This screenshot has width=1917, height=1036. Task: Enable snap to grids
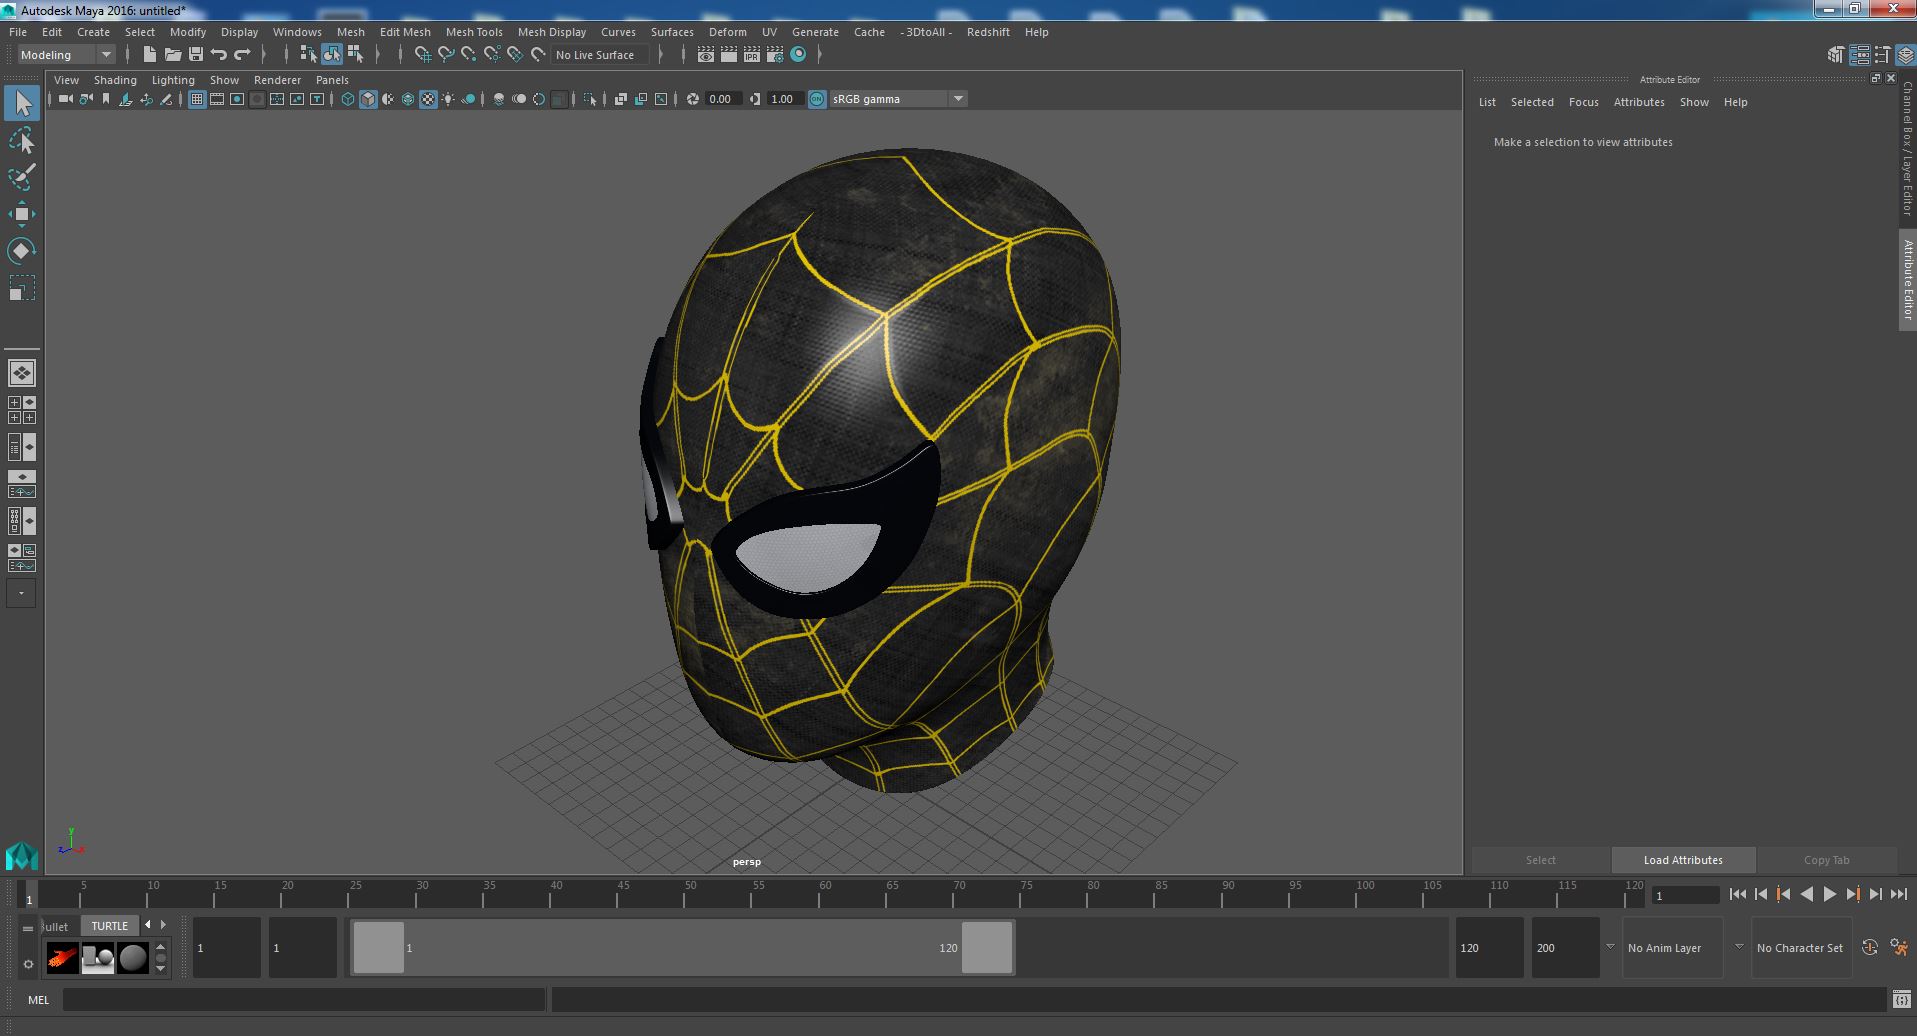pos(422,55)
